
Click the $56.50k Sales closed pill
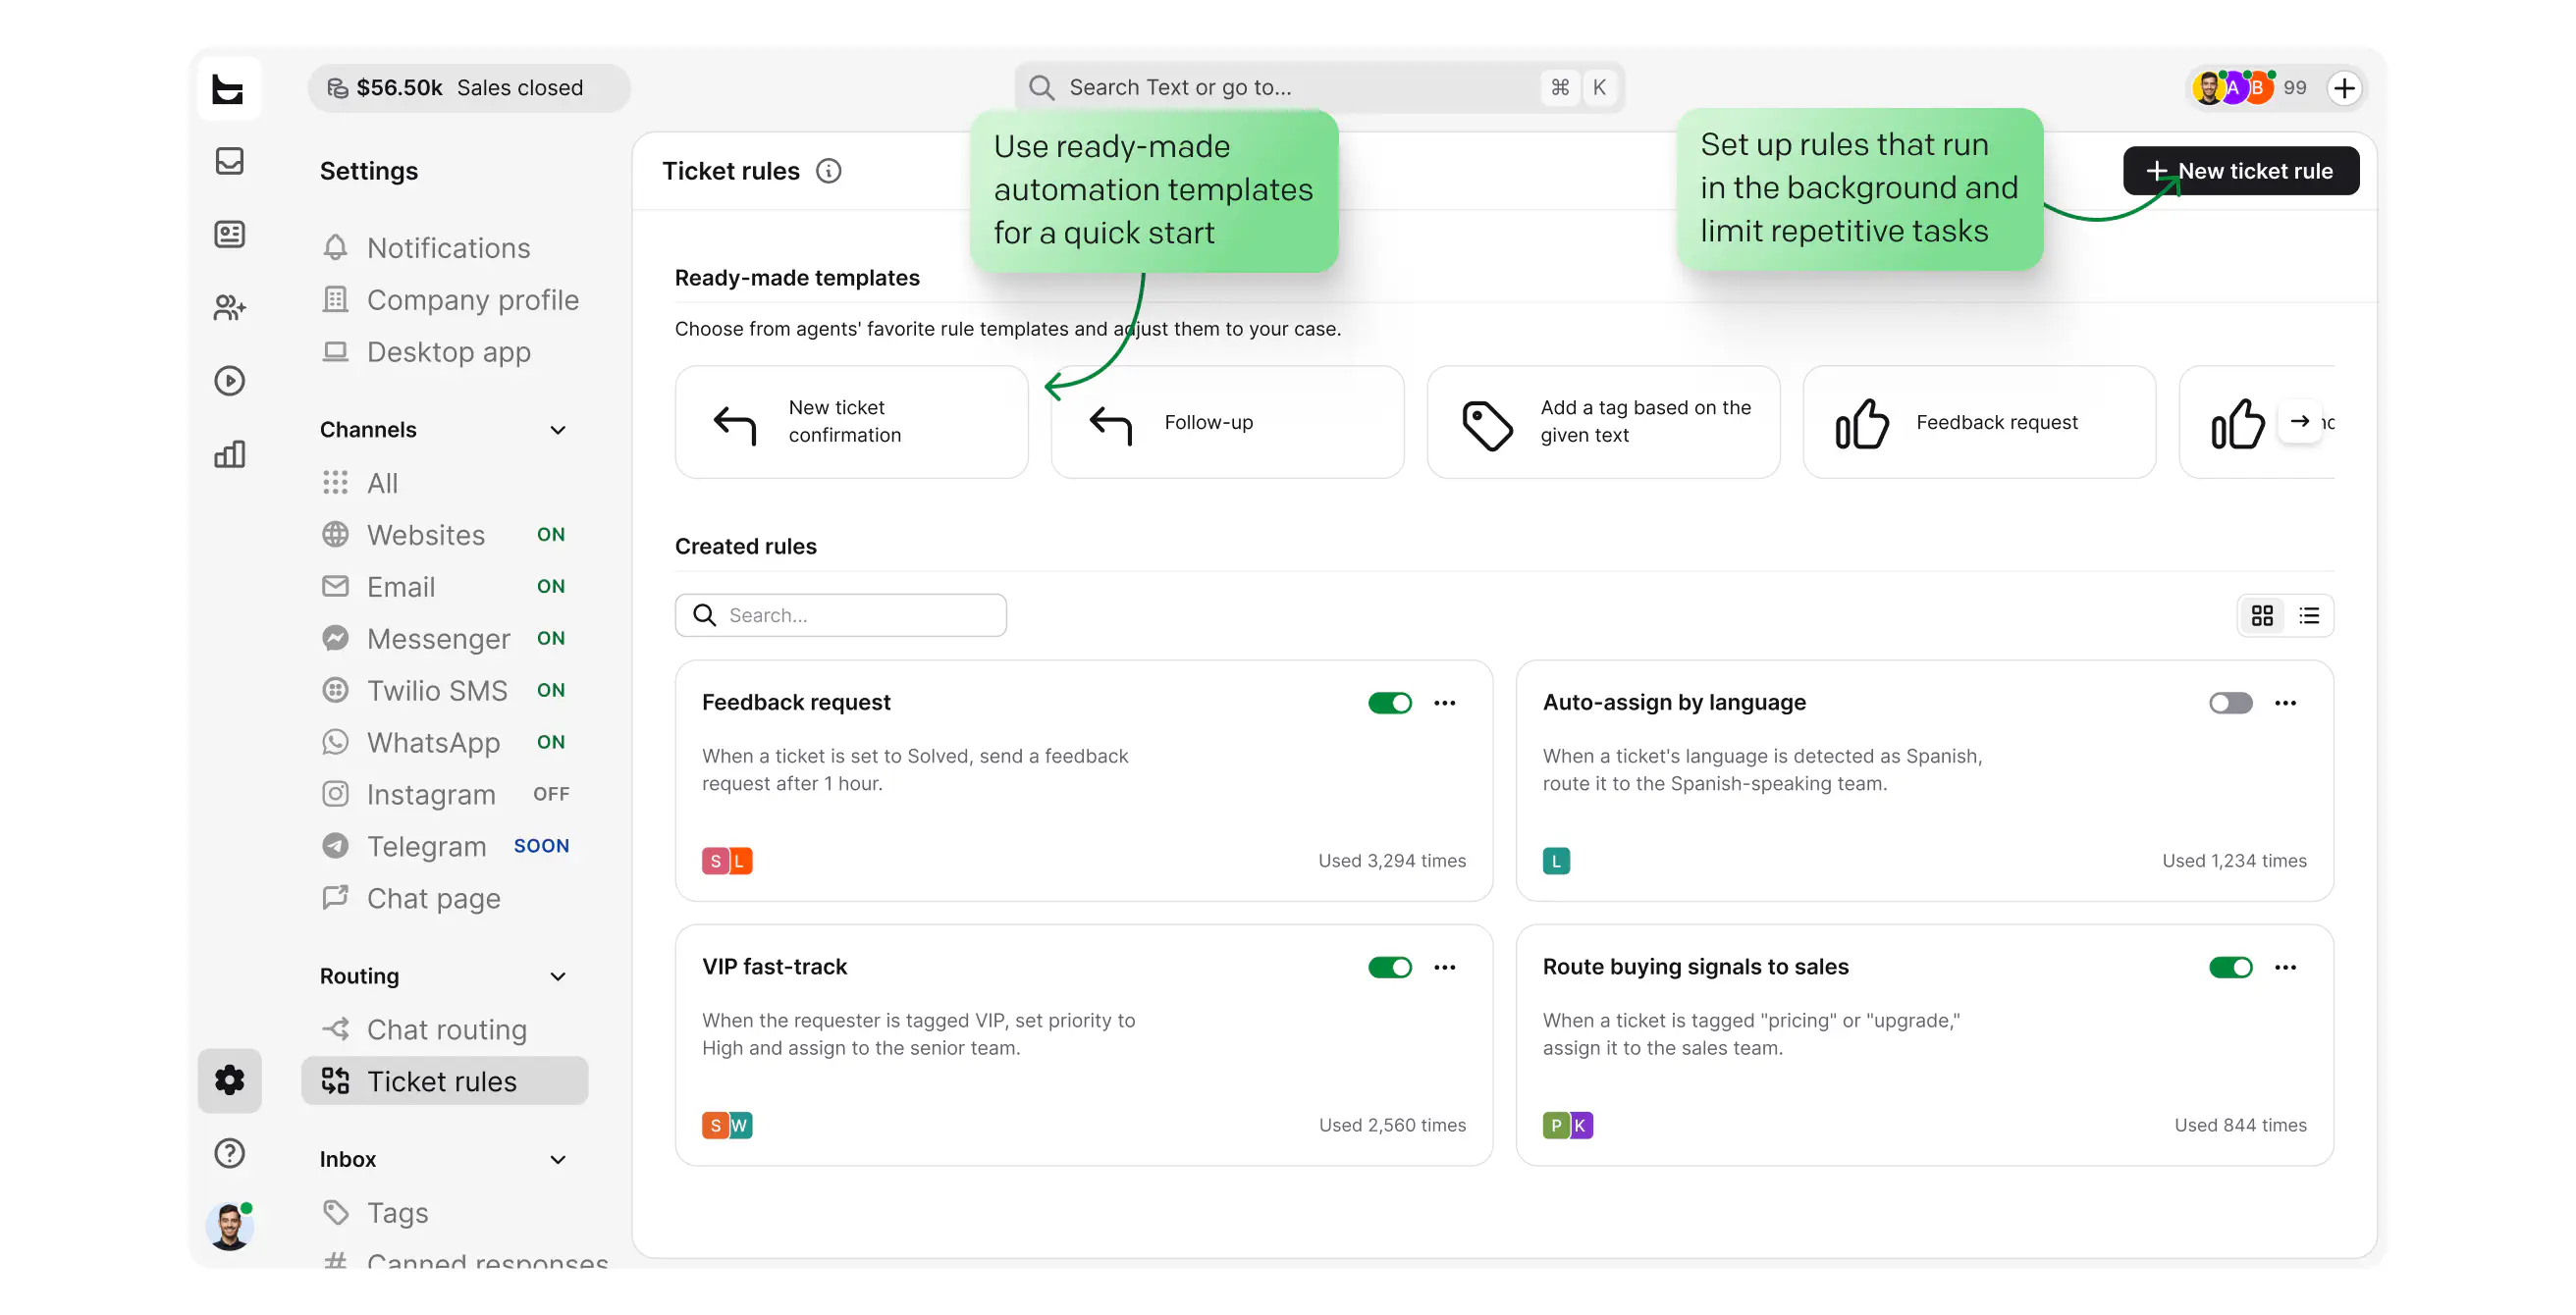pyautogui.click(x=468, y=88)
